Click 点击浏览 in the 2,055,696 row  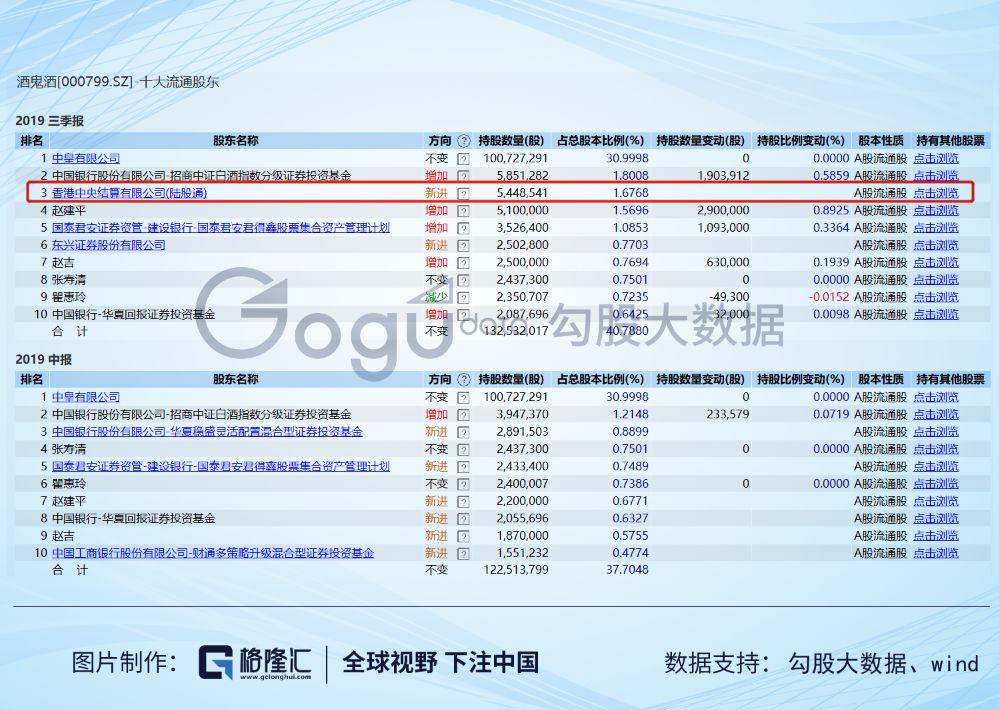click(x=936, y=518)
